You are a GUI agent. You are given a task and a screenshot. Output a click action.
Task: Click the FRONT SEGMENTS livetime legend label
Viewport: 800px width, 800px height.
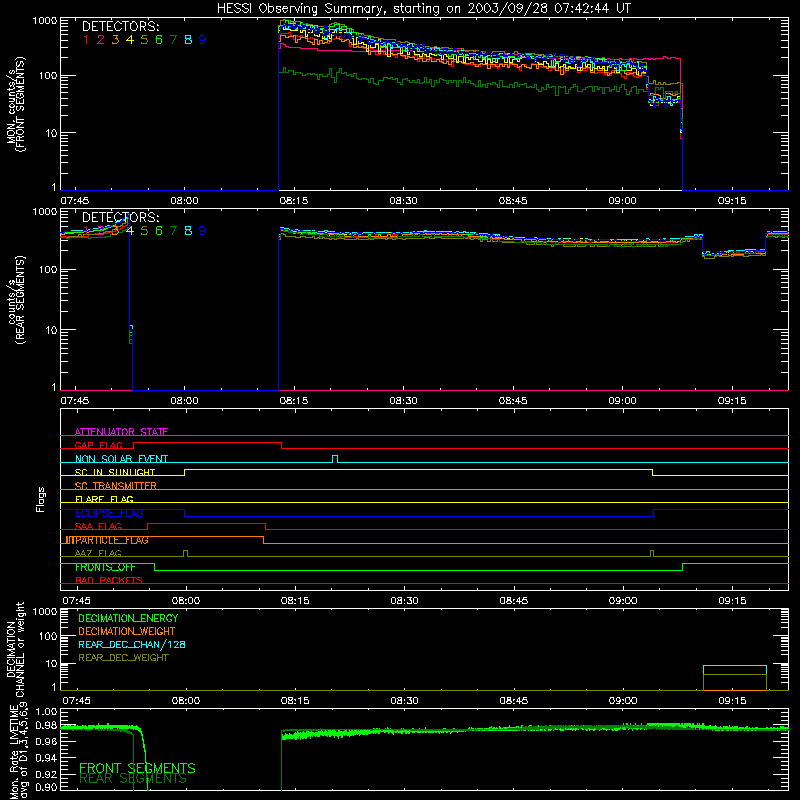tap(137, 768)
